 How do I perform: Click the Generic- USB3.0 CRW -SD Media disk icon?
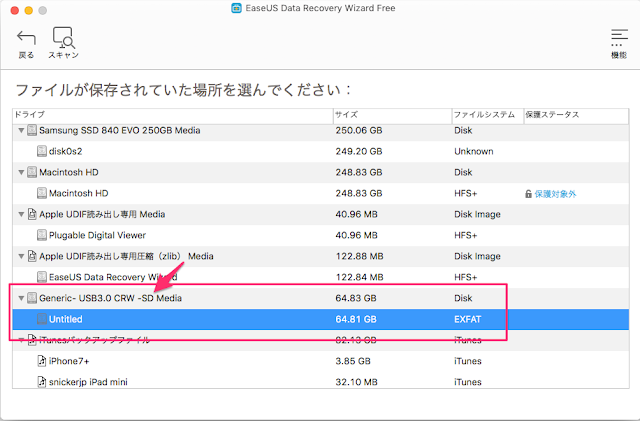coord(32,298)
